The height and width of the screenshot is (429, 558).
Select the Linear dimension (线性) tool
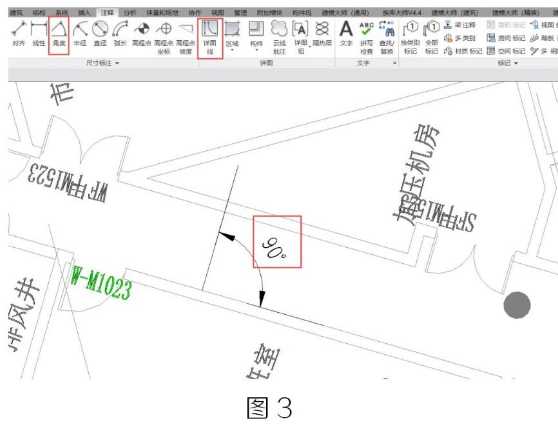tap(38, 33)
